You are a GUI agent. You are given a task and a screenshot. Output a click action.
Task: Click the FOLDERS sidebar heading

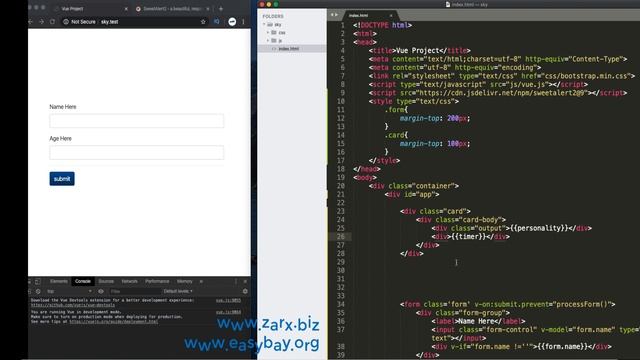[x=273, y=16]
